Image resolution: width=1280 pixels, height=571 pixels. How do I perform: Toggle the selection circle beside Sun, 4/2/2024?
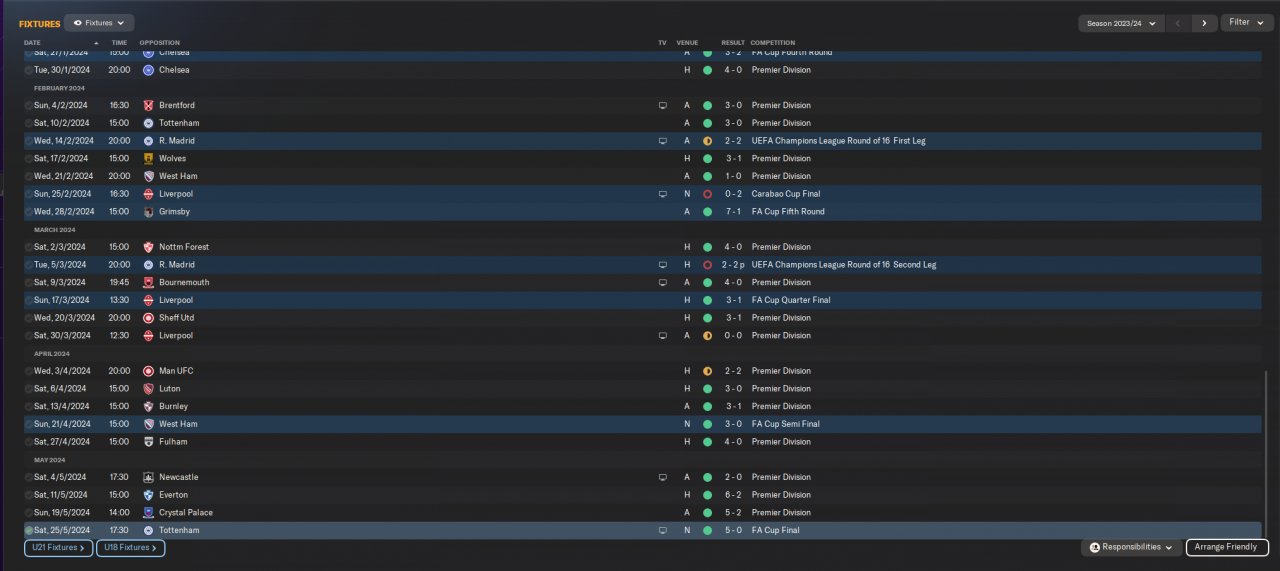[x=29, y=105]
